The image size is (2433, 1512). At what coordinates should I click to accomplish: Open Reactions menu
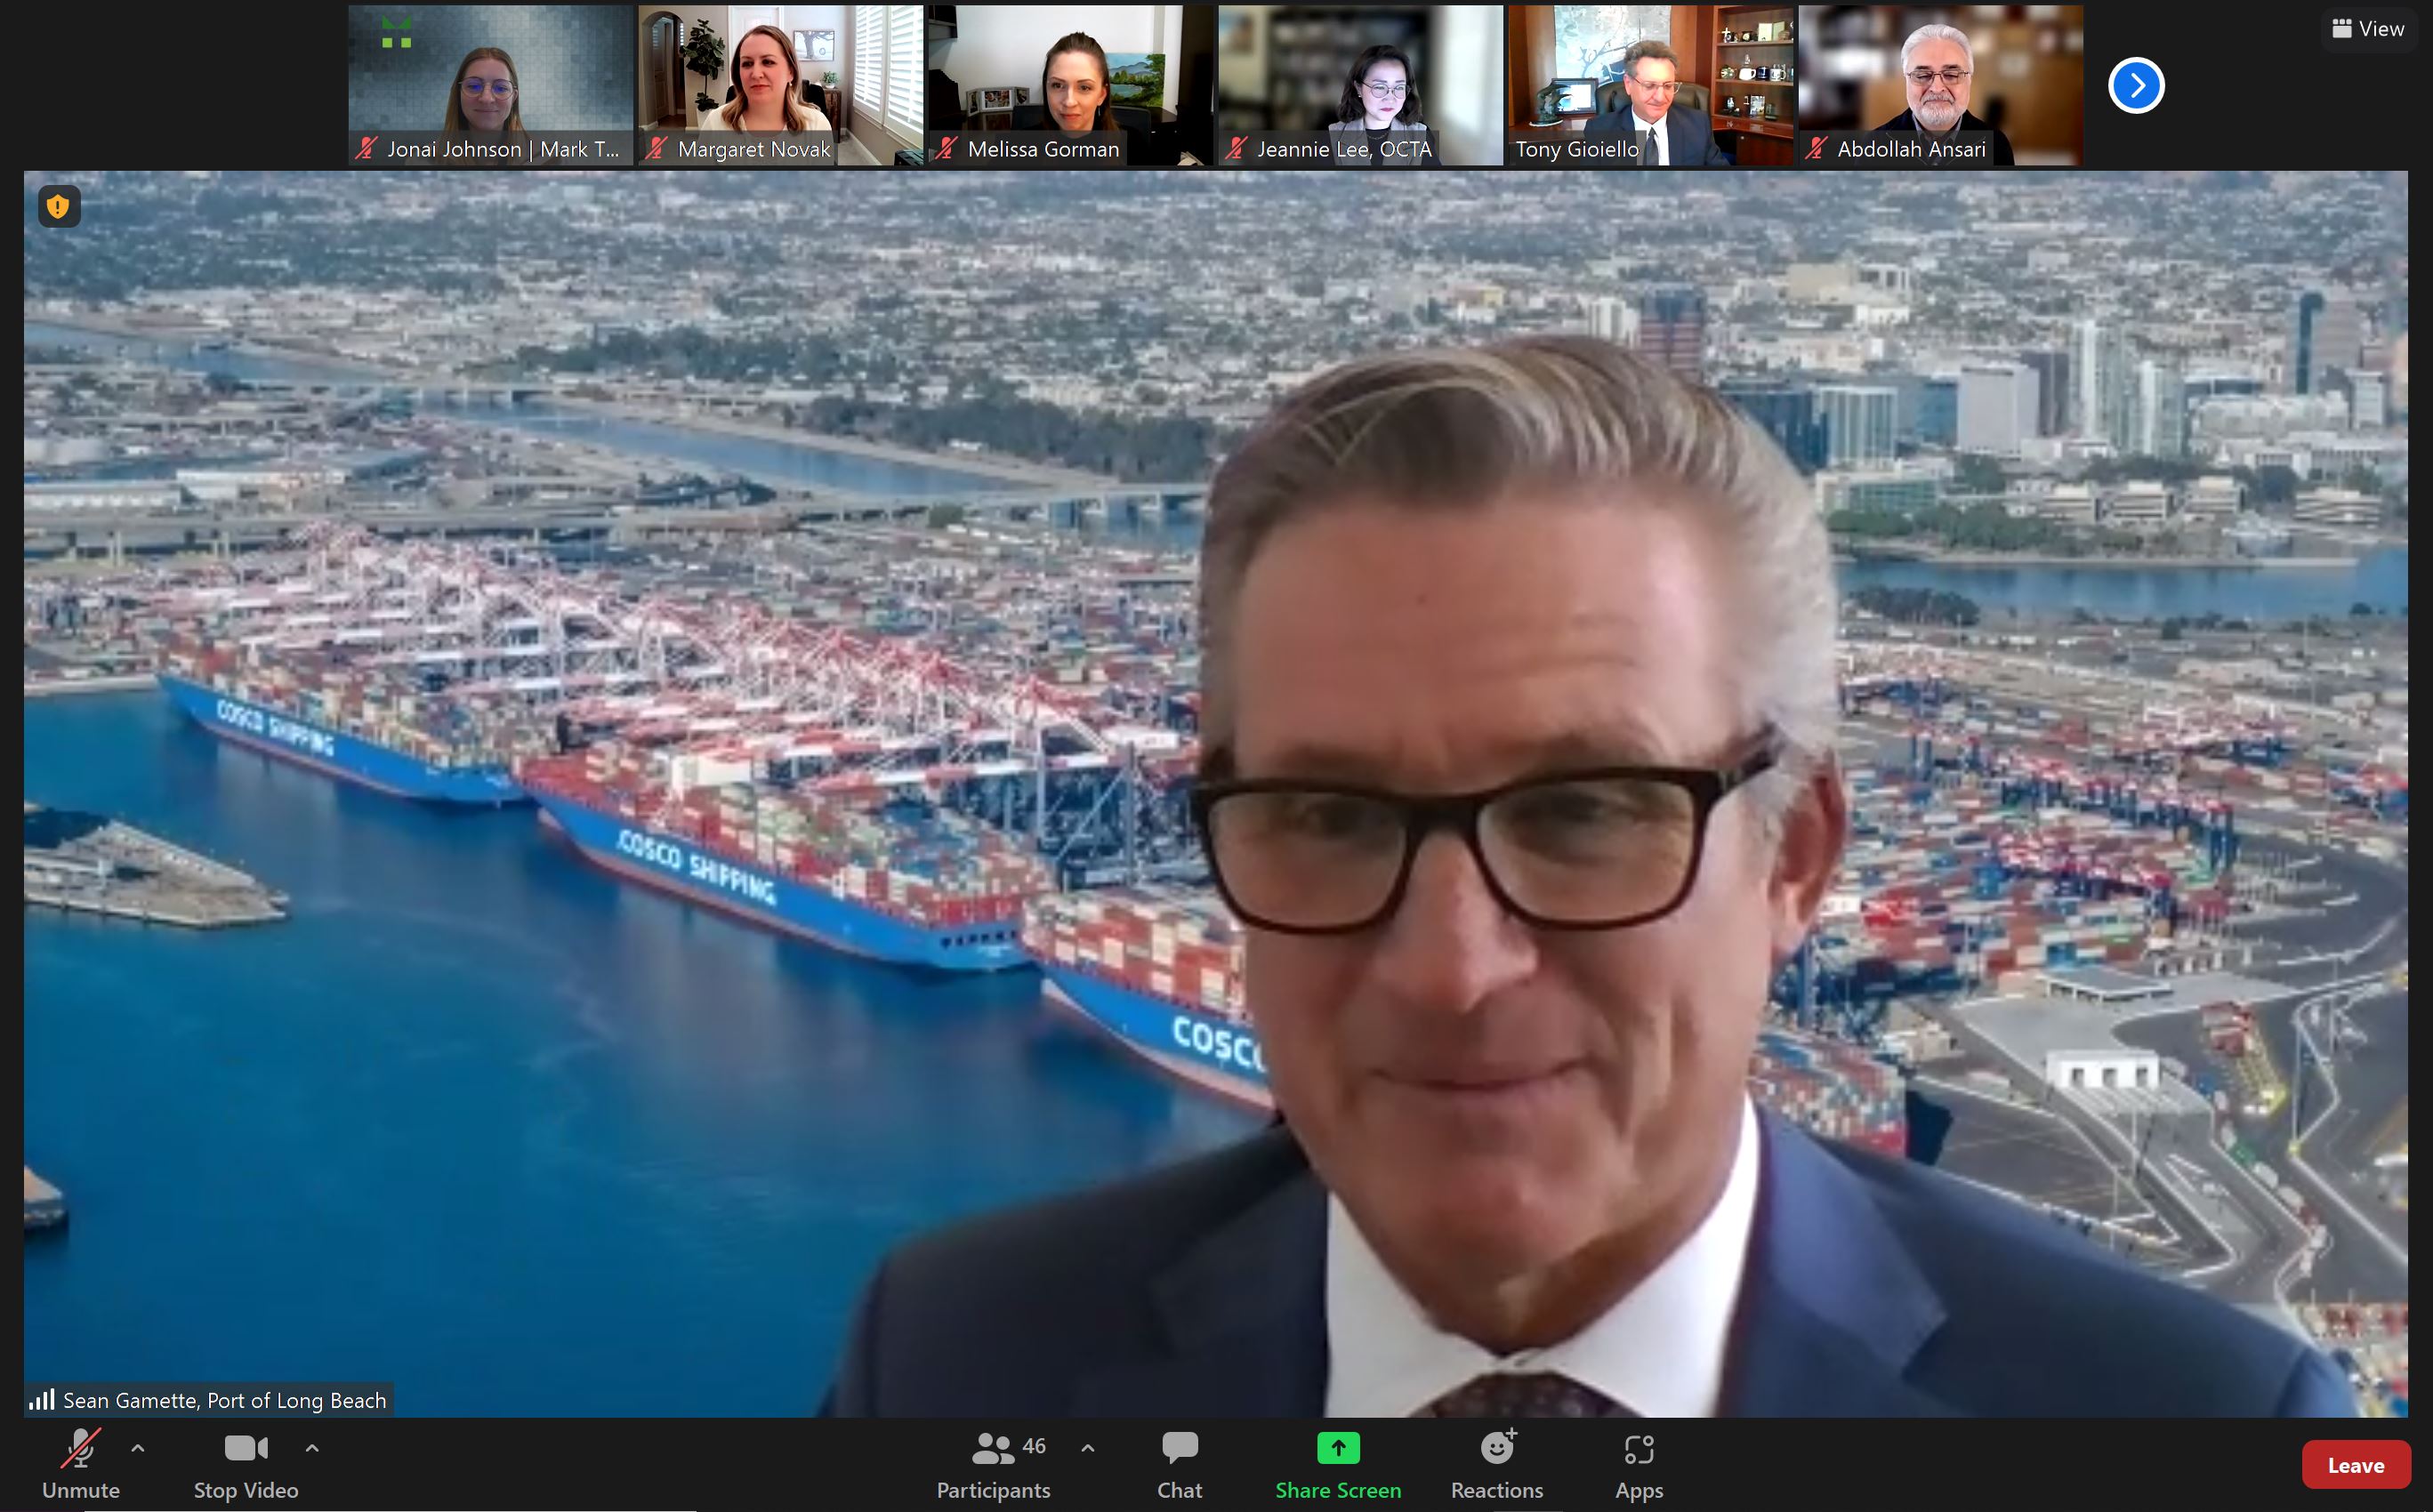pos(1497,1464)
